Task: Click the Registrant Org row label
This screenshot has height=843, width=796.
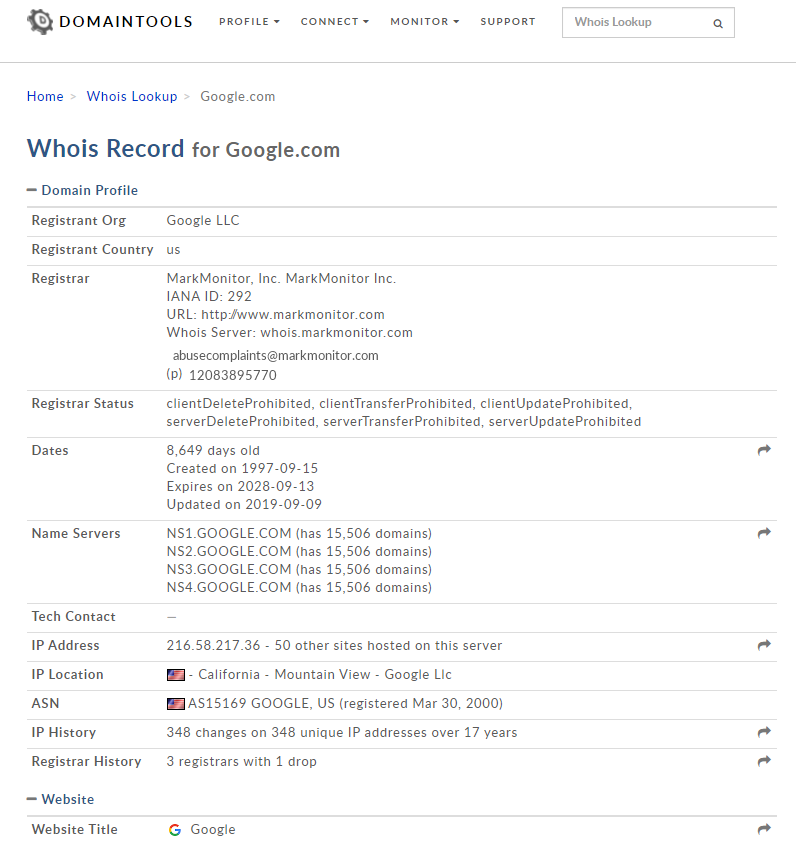Action: click(x=78, y=220)
